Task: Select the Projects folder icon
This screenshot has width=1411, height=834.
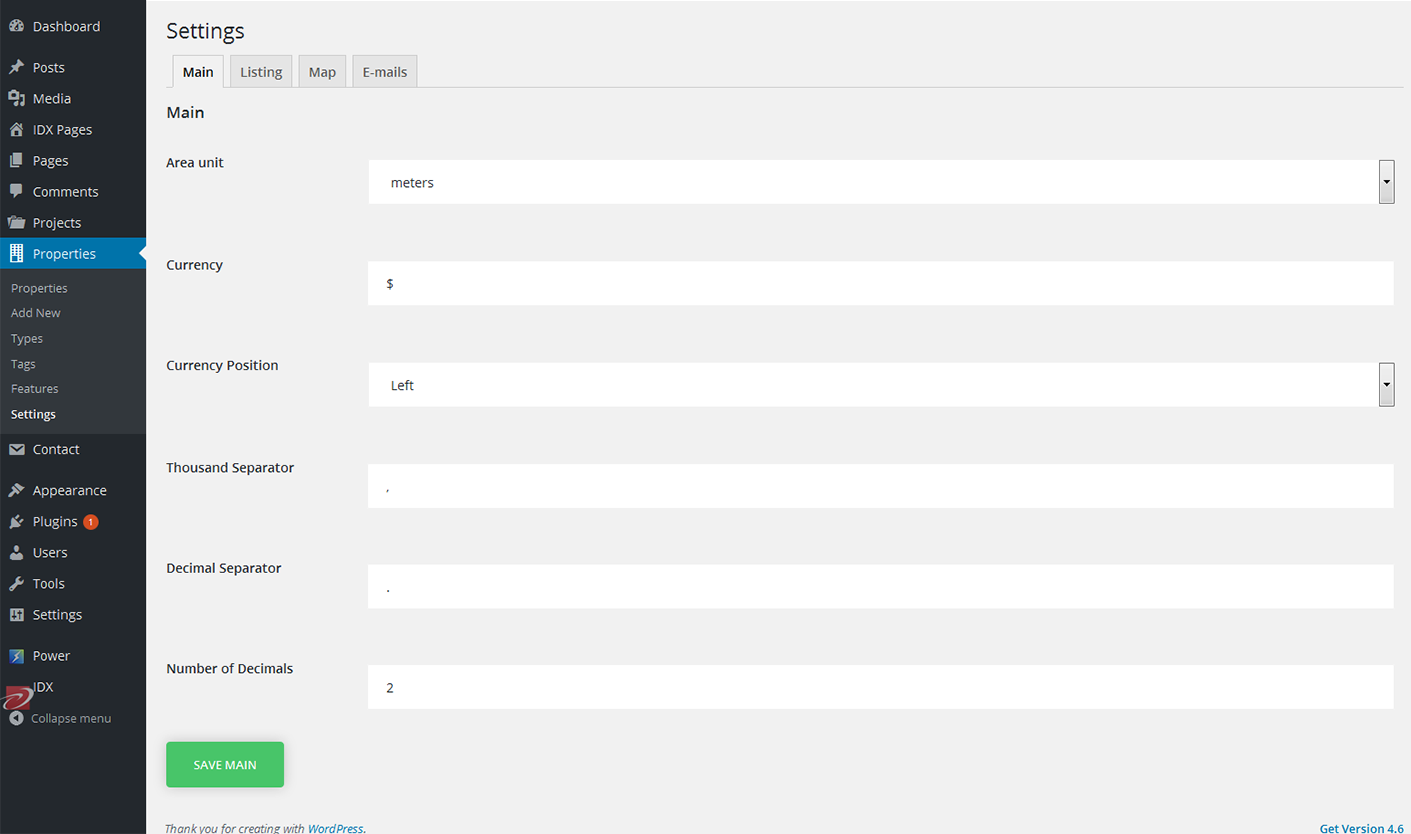Action: point(17,222)
